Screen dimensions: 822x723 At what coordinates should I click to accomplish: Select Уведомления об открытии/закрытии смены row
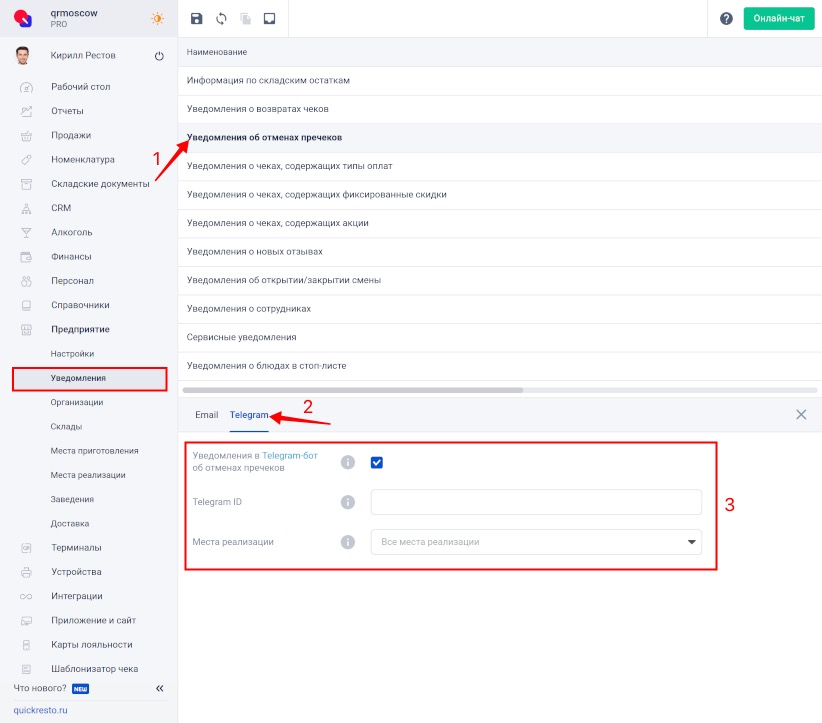[500, 280]
